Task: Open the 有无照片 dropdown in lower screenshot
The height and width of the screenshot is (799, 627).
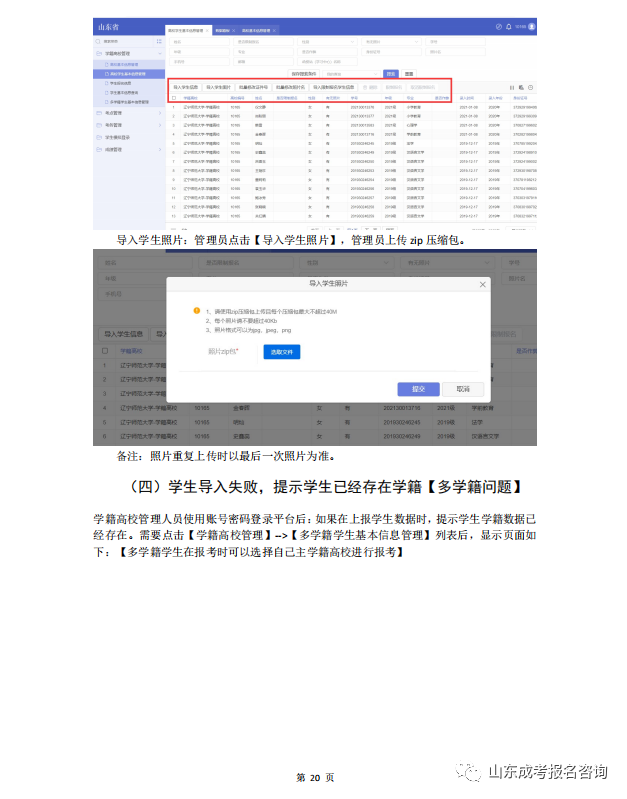Action: coord(448,263)
